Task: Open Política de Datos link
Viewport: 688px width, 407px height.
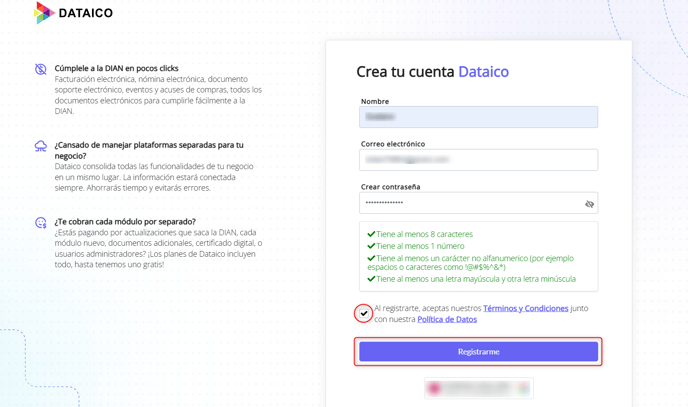Action: [x=447, y=319]
